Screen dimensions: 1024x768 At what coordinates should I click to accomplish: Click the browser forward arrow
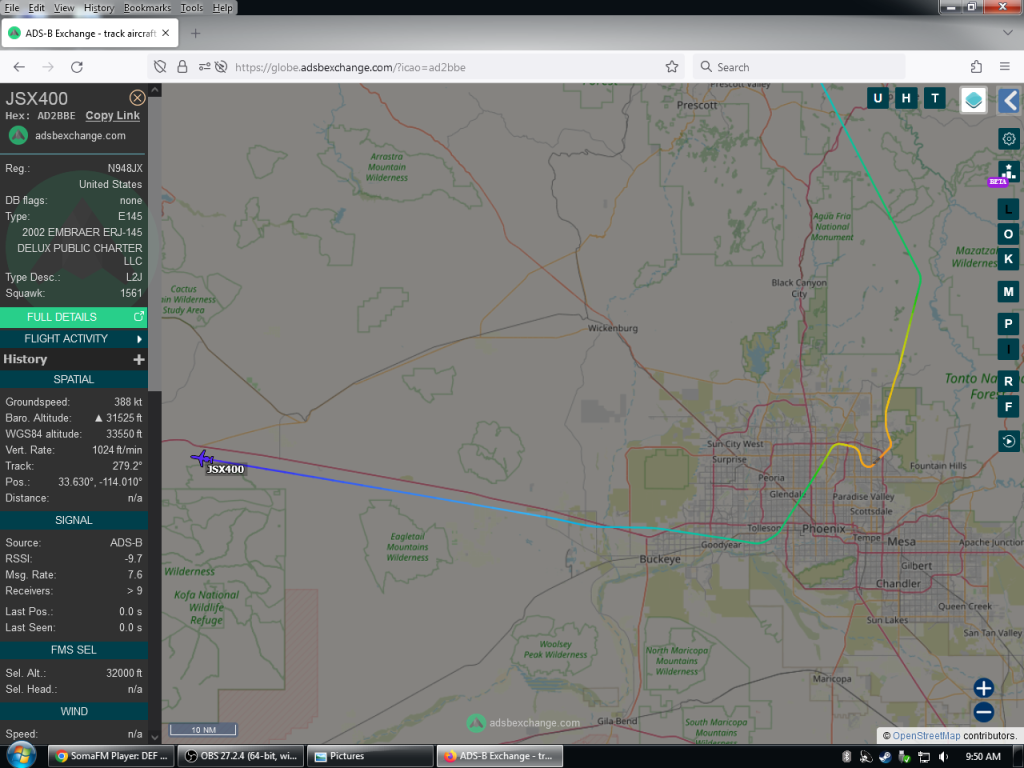[48, 67]
